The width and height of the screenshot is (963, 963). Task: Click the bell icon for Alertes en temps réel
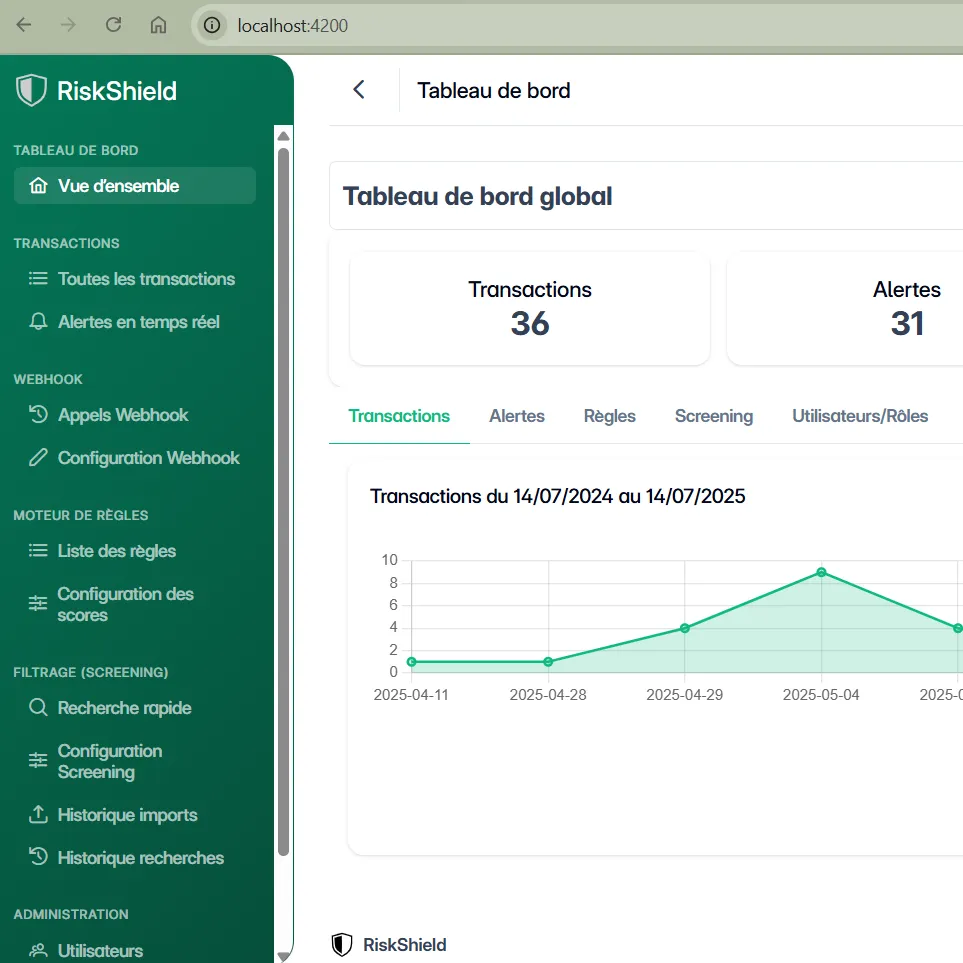(x=38, y=322)
